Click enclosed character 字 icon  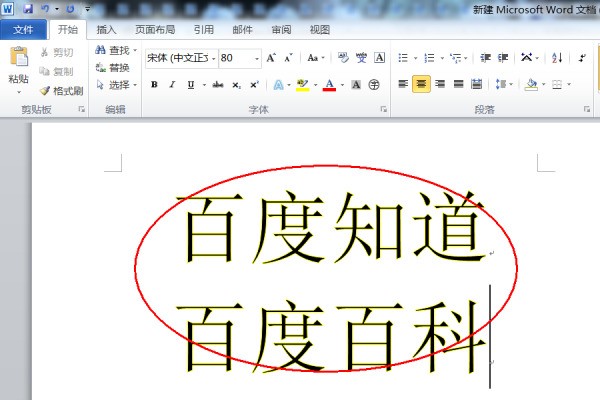point(374,85)
